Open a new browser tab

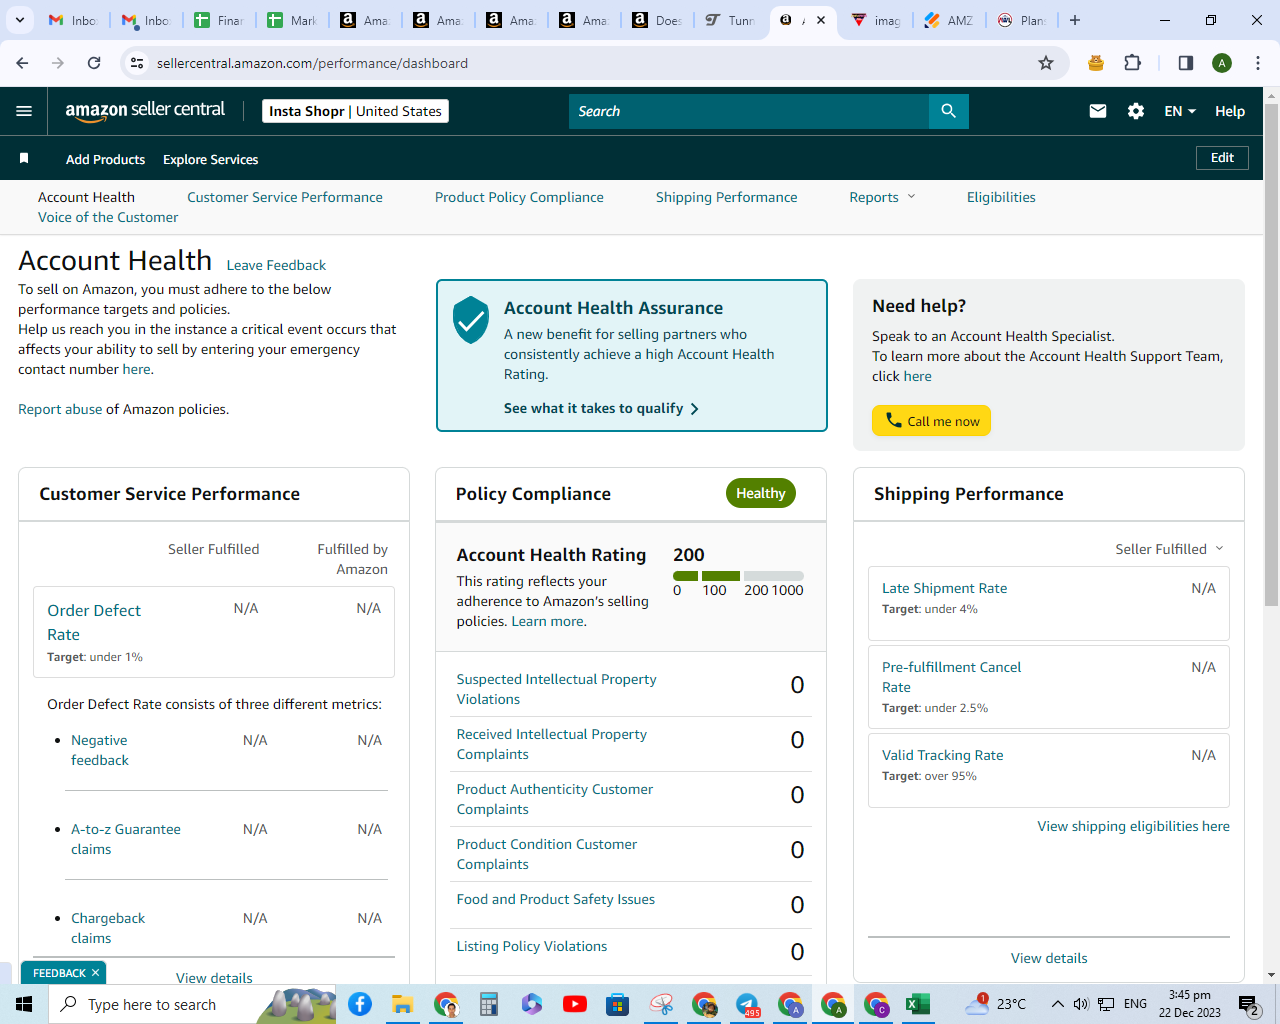pos(1075,20)
